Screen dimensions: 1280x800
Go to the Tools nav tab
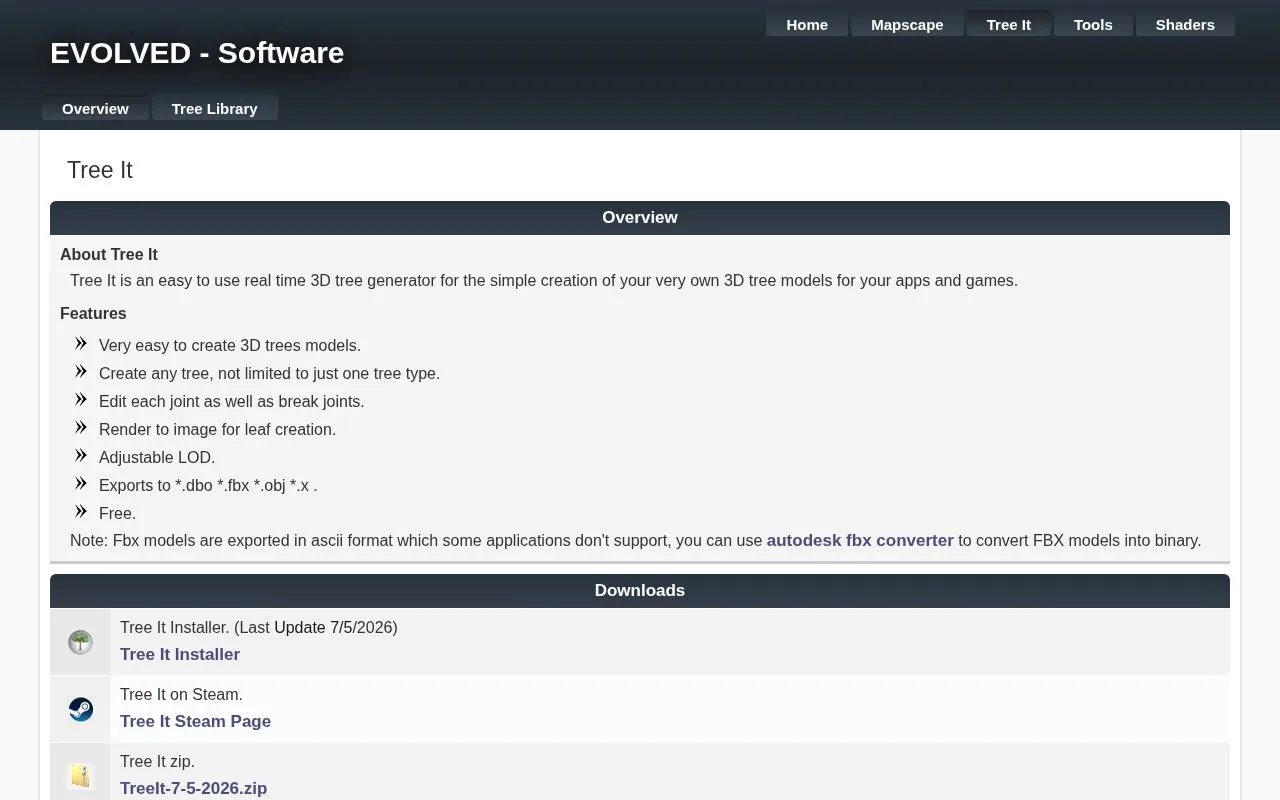pyautogui.click(x=1093, y=24)
